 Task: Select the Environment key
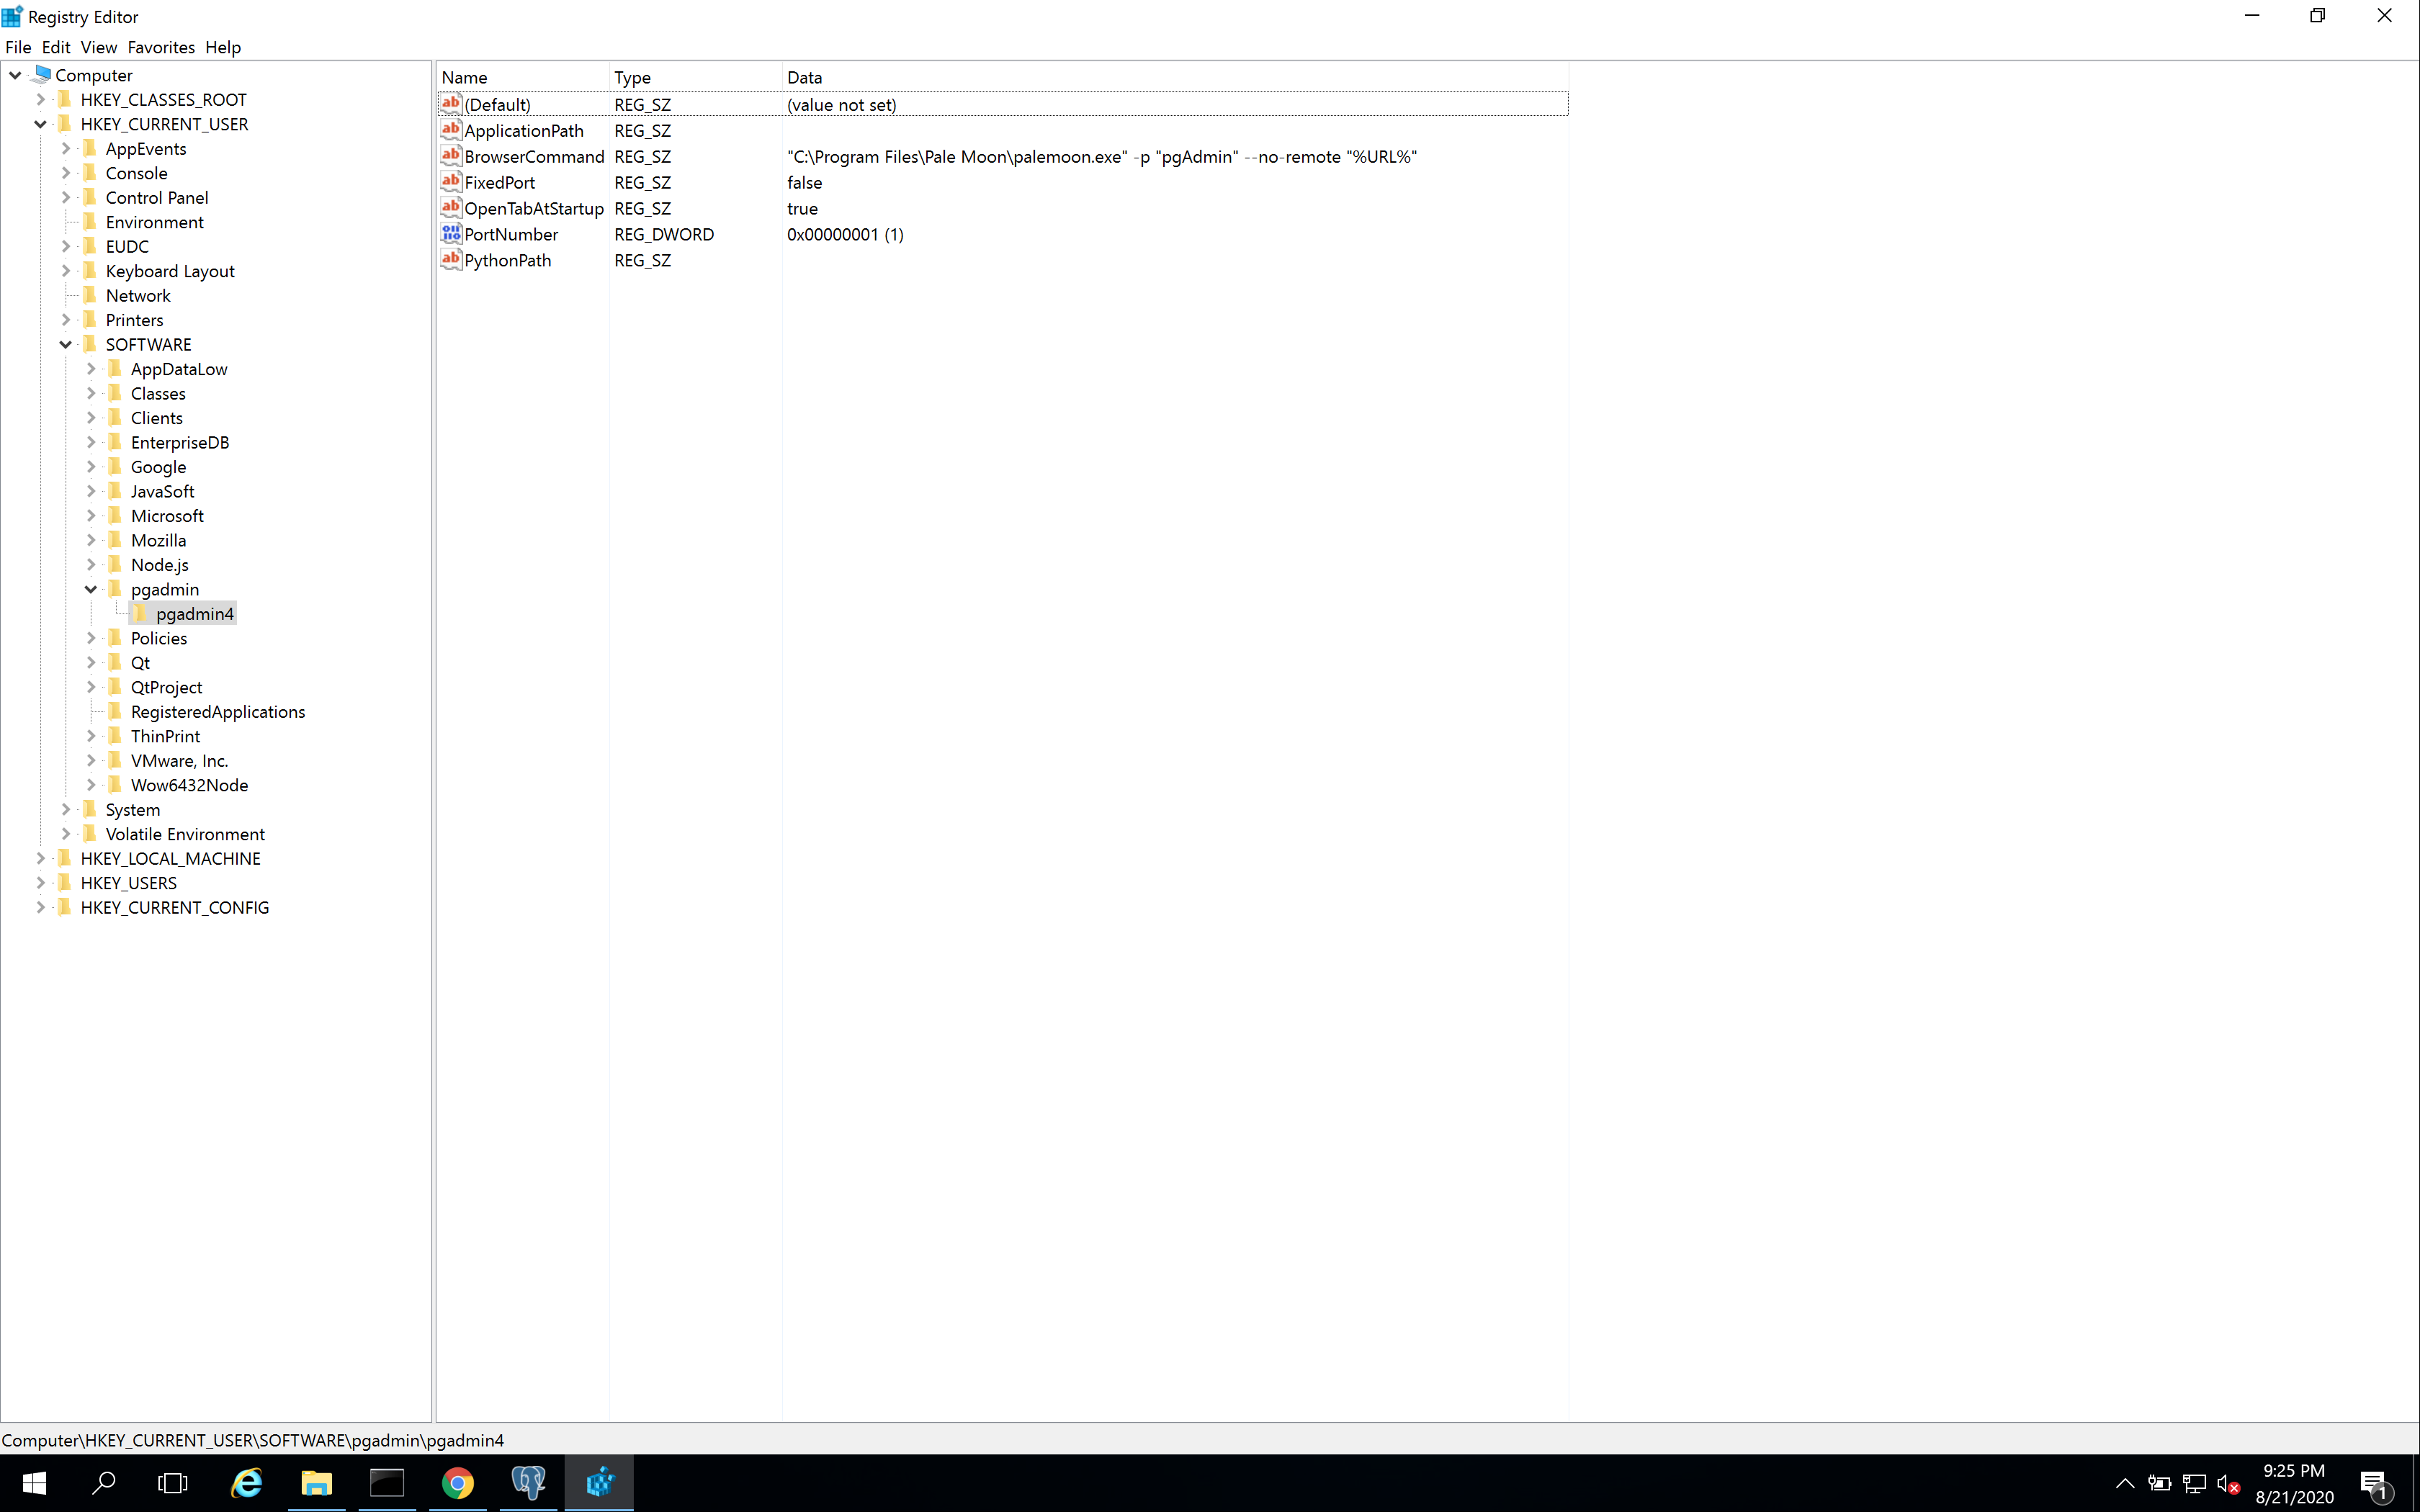[x=155, y=222]
